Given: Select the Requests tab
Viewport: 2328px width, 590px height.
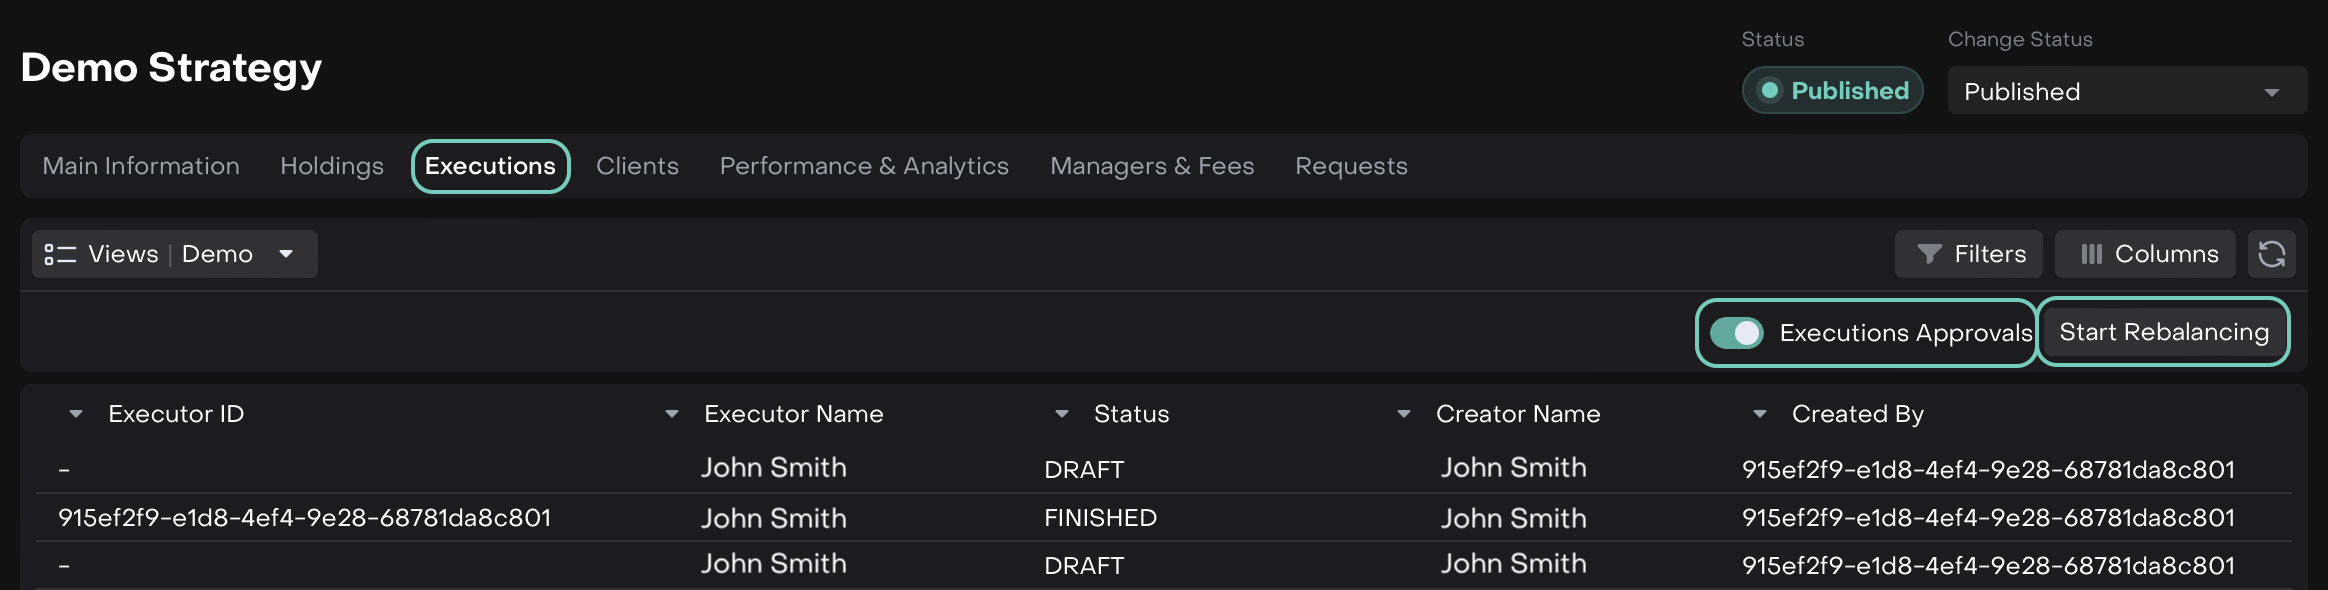Looking at the screenshot, I should coord(1351,166).
